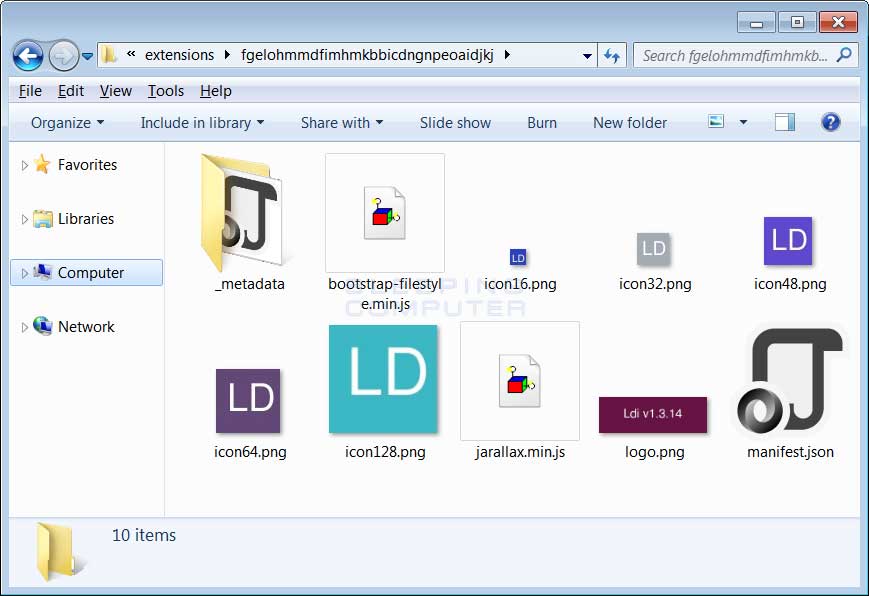Click the Forward navigation arrow
869x596 pixels.
coord(64,55)
